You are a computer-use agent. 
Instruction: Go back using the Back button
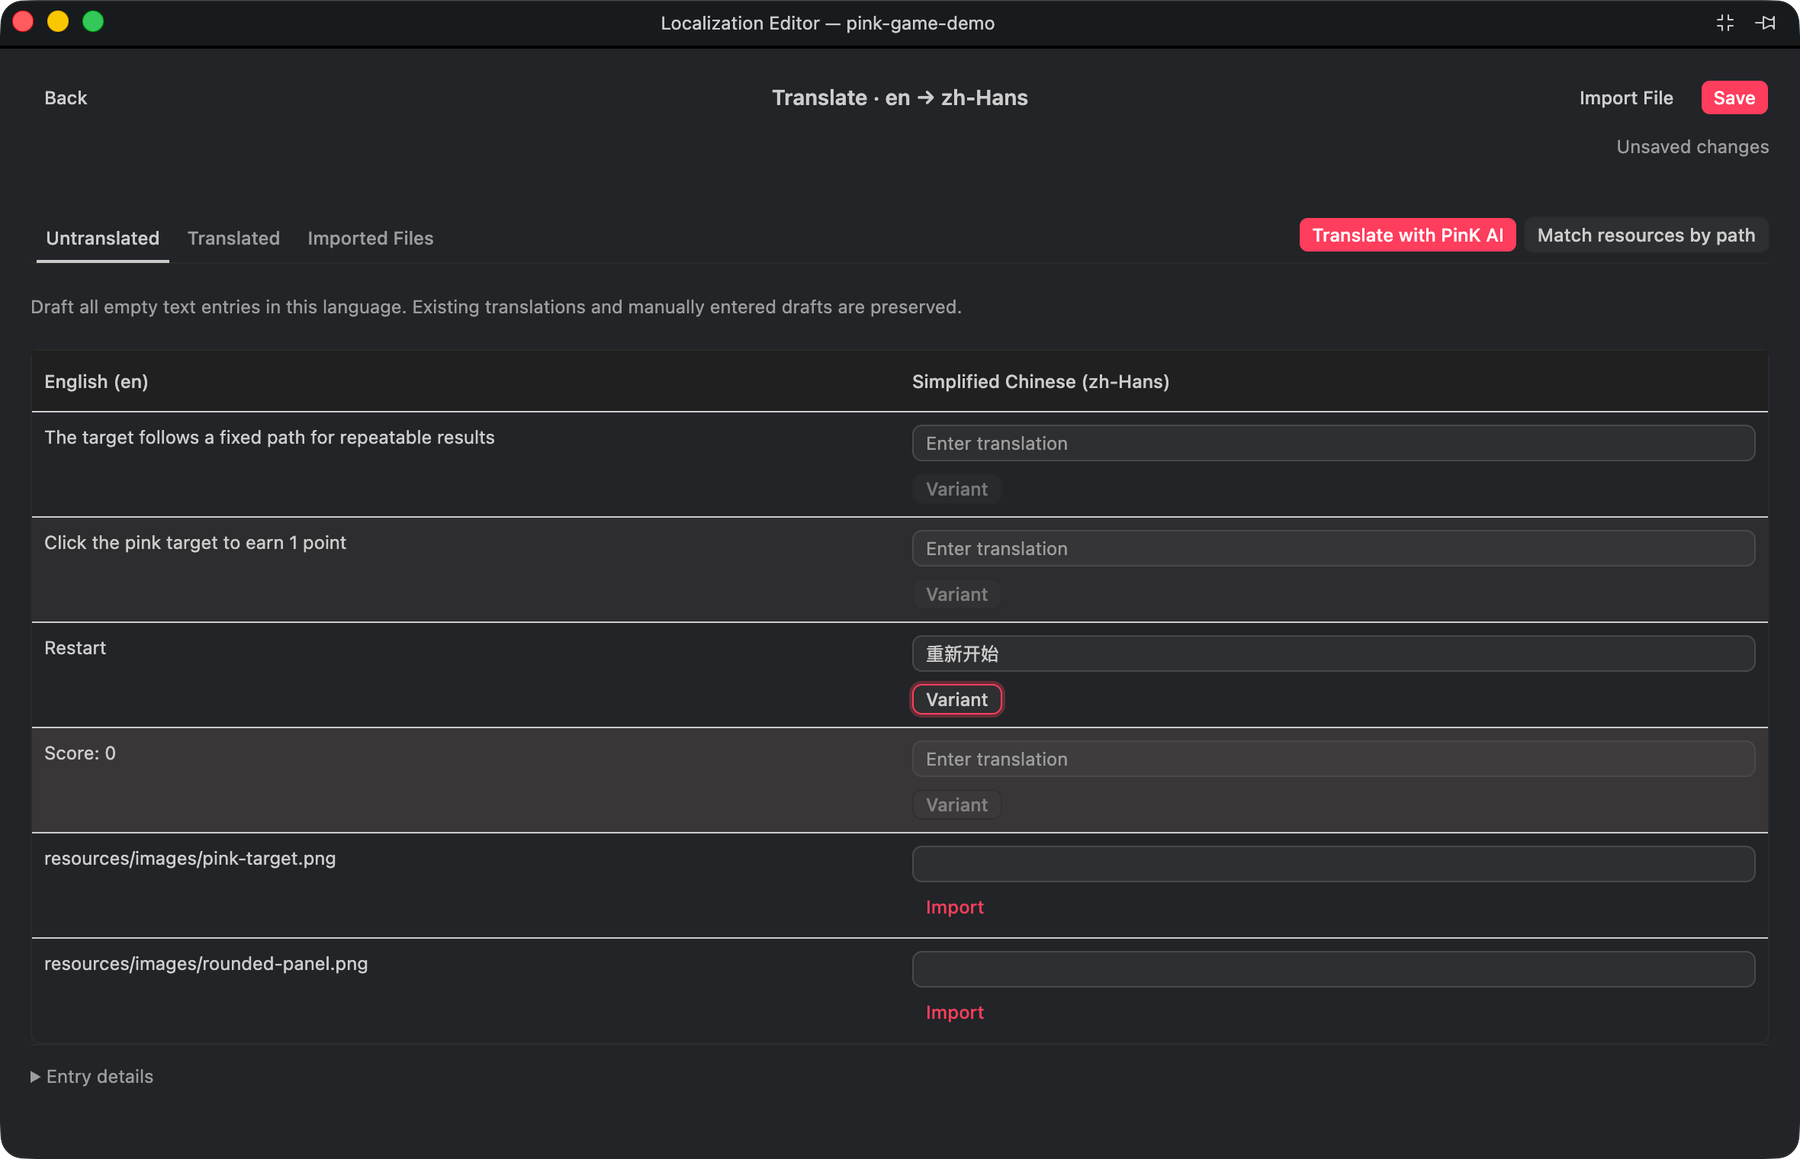click(x=66, y=98)
